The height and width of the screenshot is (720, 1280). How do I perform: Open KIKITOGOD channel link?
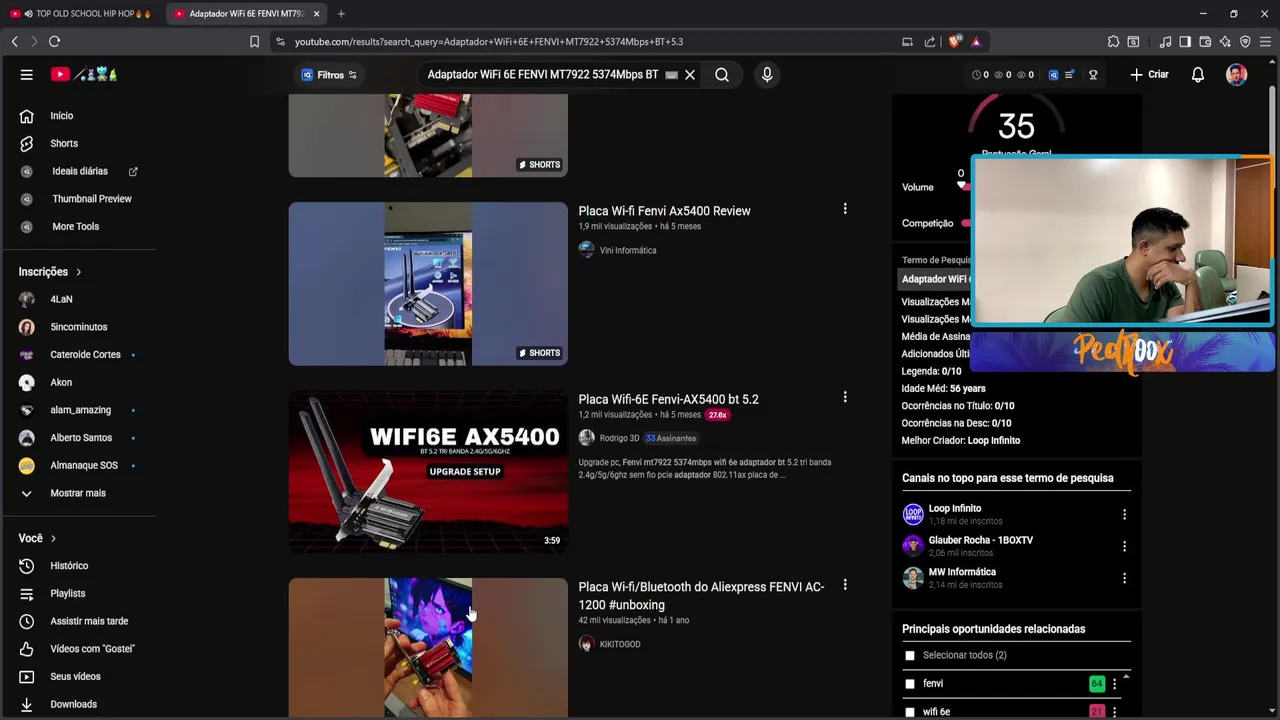coord(620,645)
